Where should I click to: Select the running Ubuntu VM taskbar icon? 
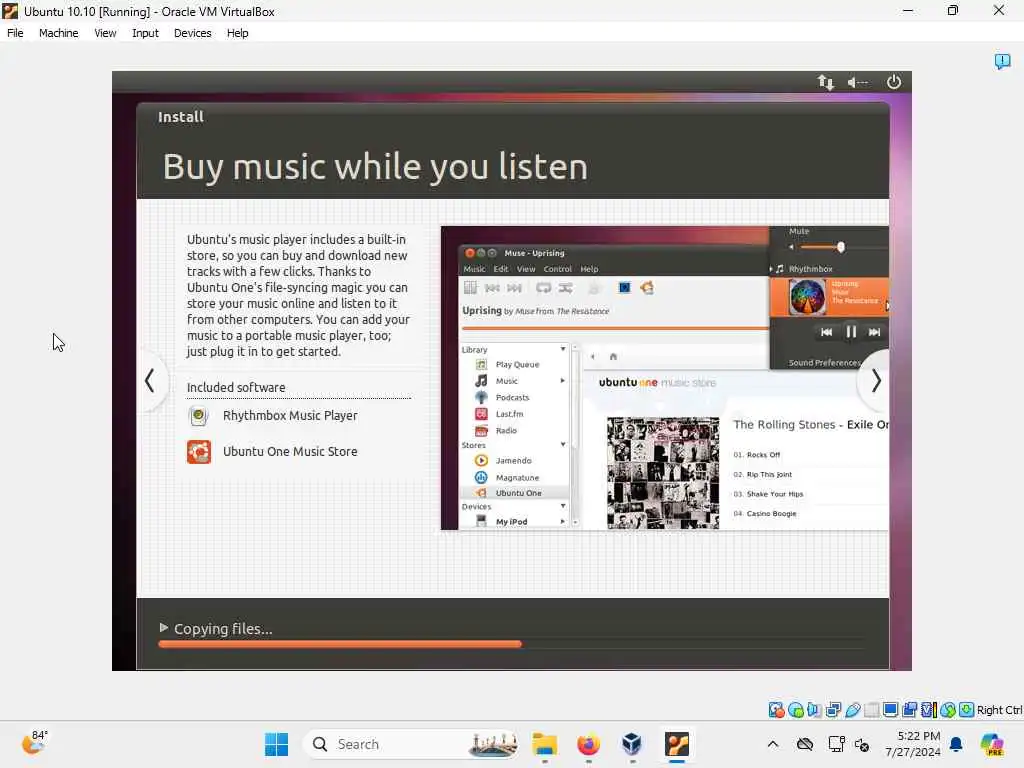pos(677,744)
